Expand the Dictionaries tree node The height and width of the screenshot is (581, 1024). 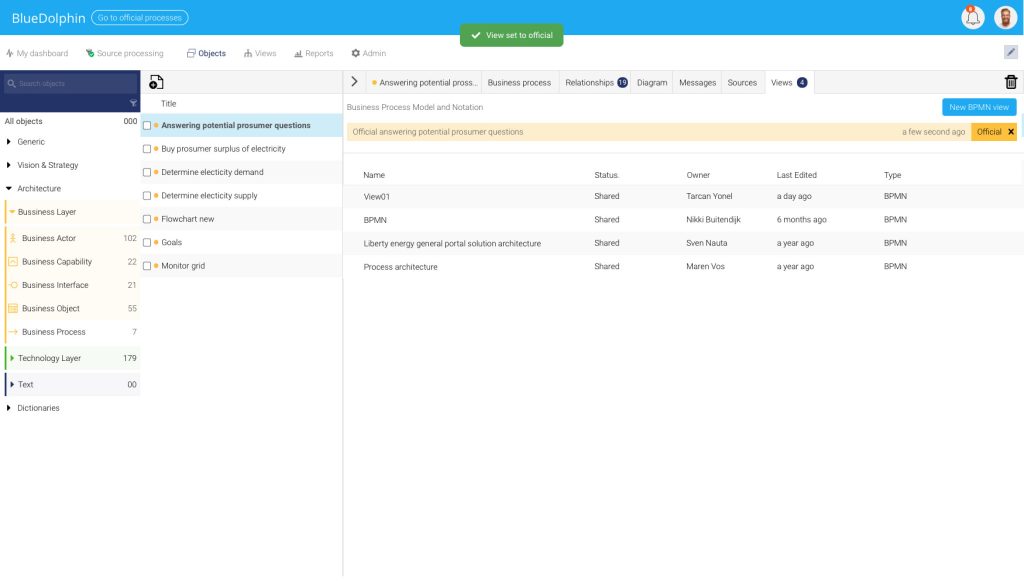8,408
